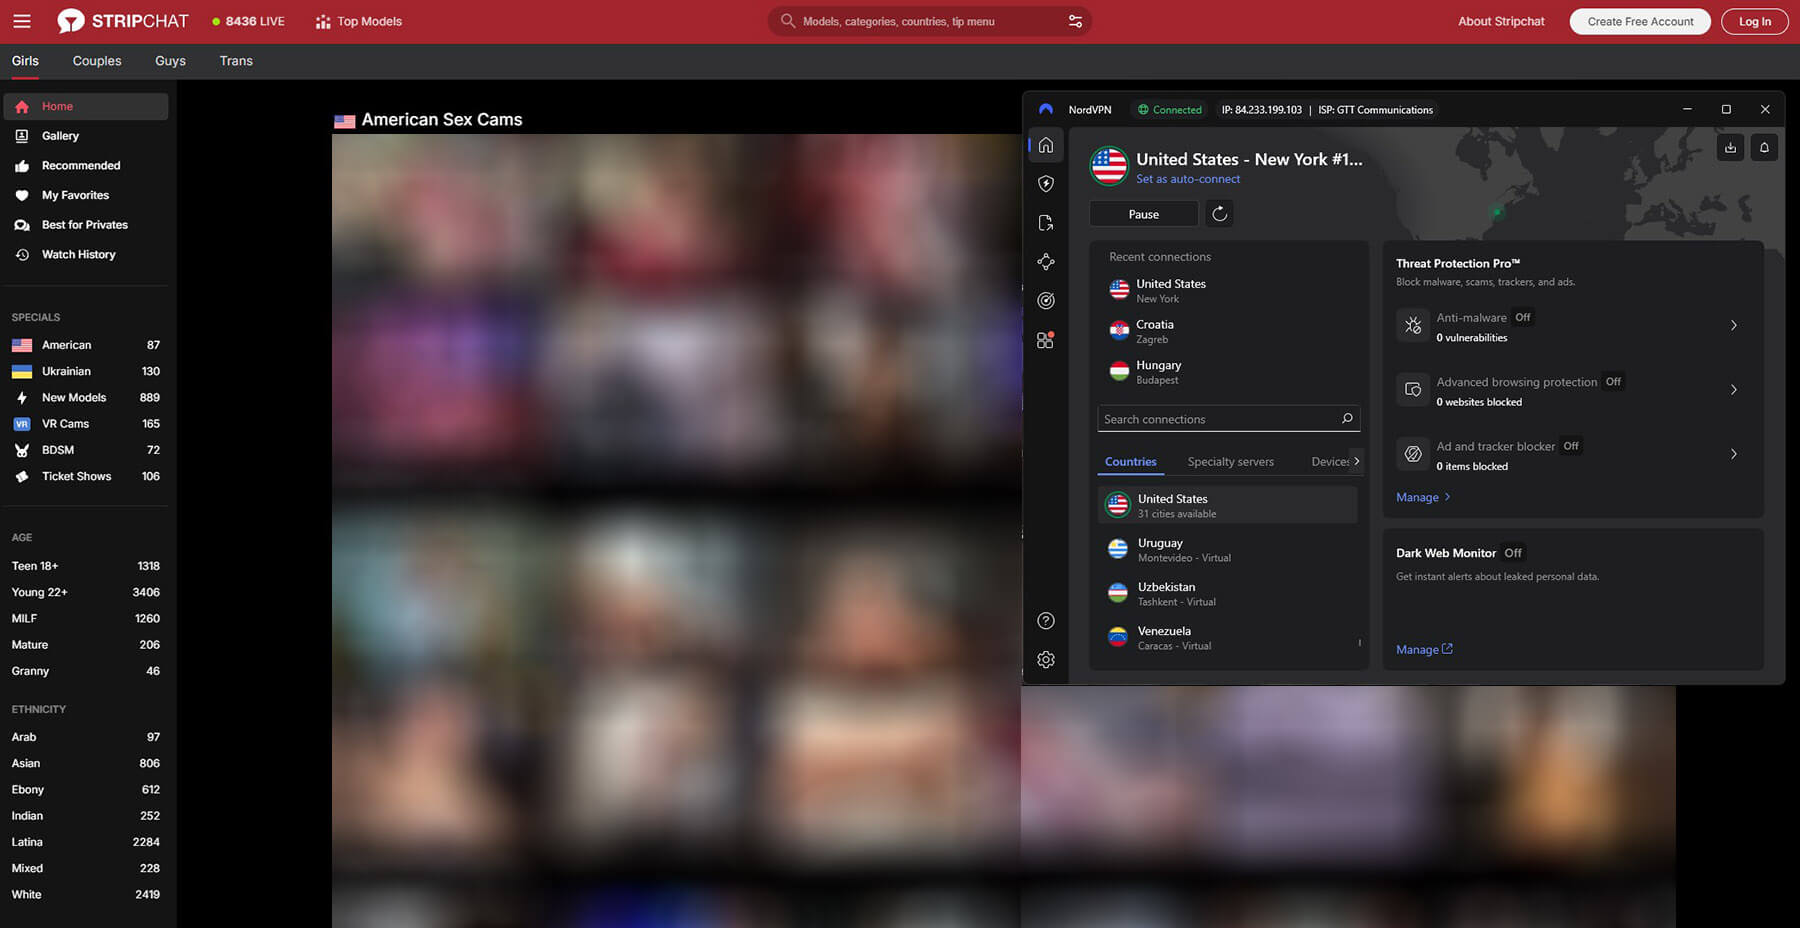This screenshot has height=928, width=1800.
Task: Open NordVPN Home panel
Action: coord(1046,145)
